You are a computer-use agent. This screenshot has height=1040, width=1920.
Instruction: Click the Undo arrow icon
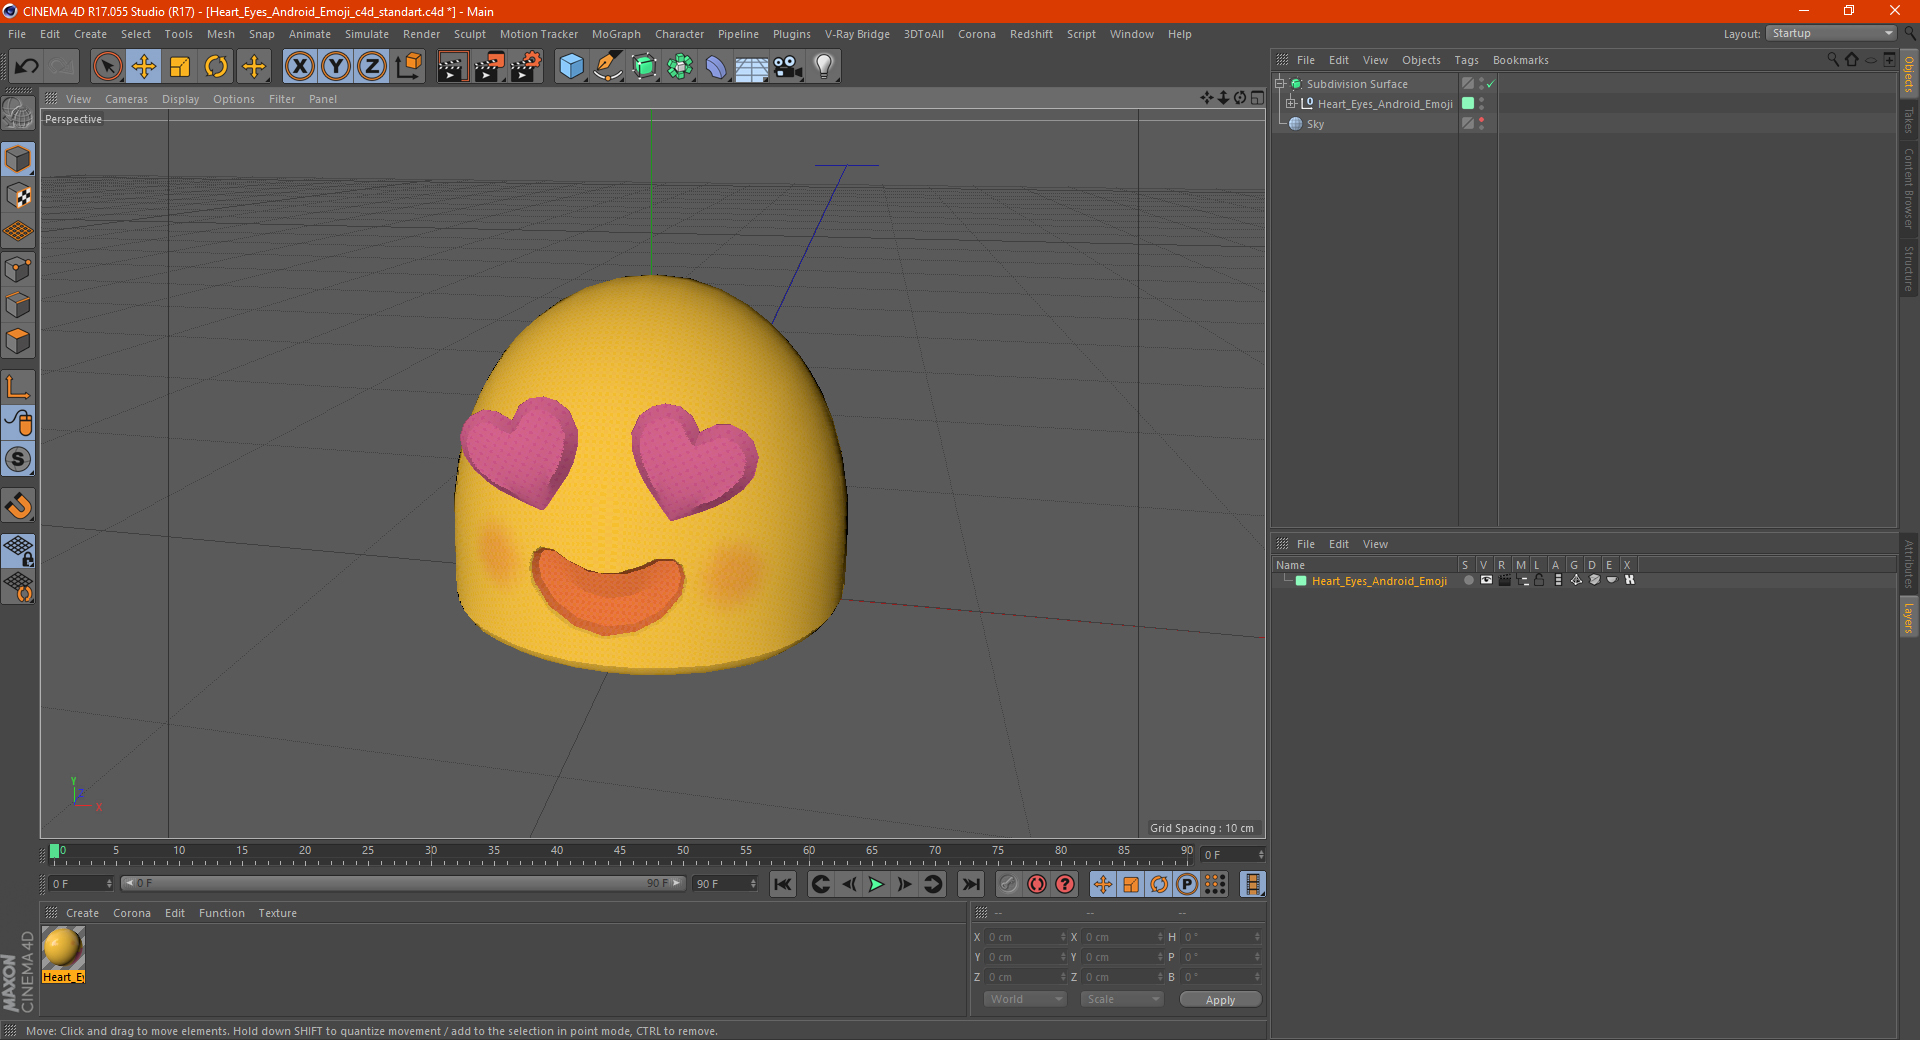click(27, 67)
